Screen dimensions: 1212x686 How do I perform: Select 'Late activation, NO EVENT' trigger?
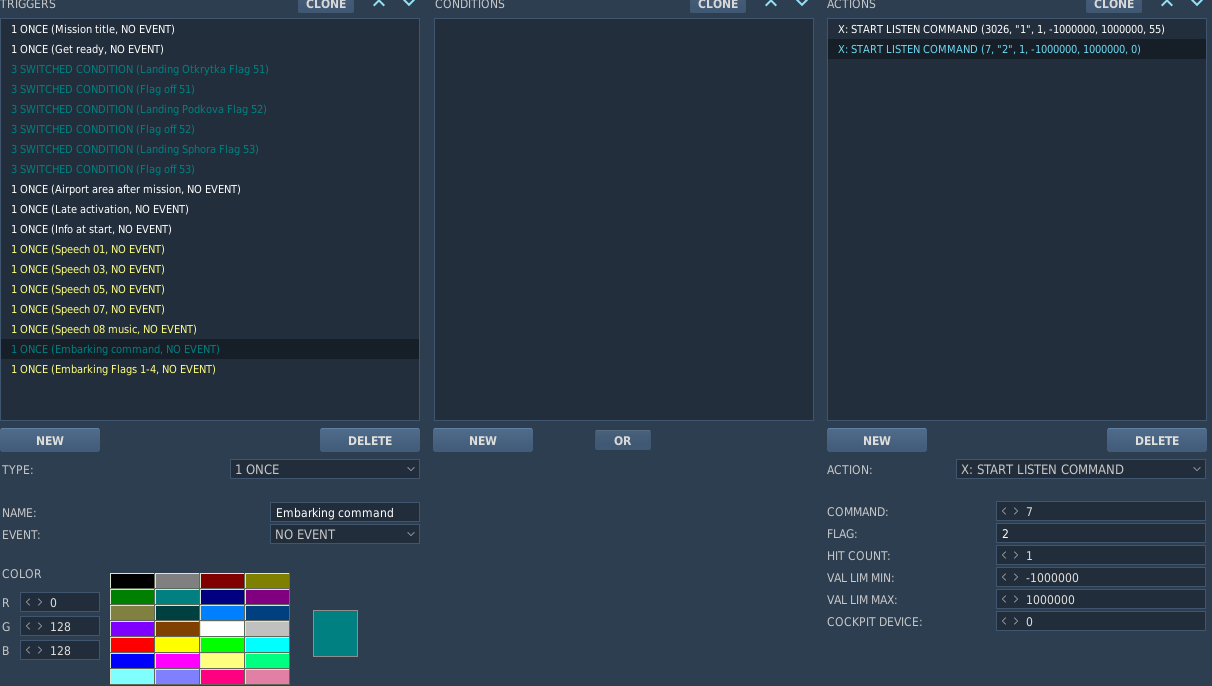tap(210, 209)
